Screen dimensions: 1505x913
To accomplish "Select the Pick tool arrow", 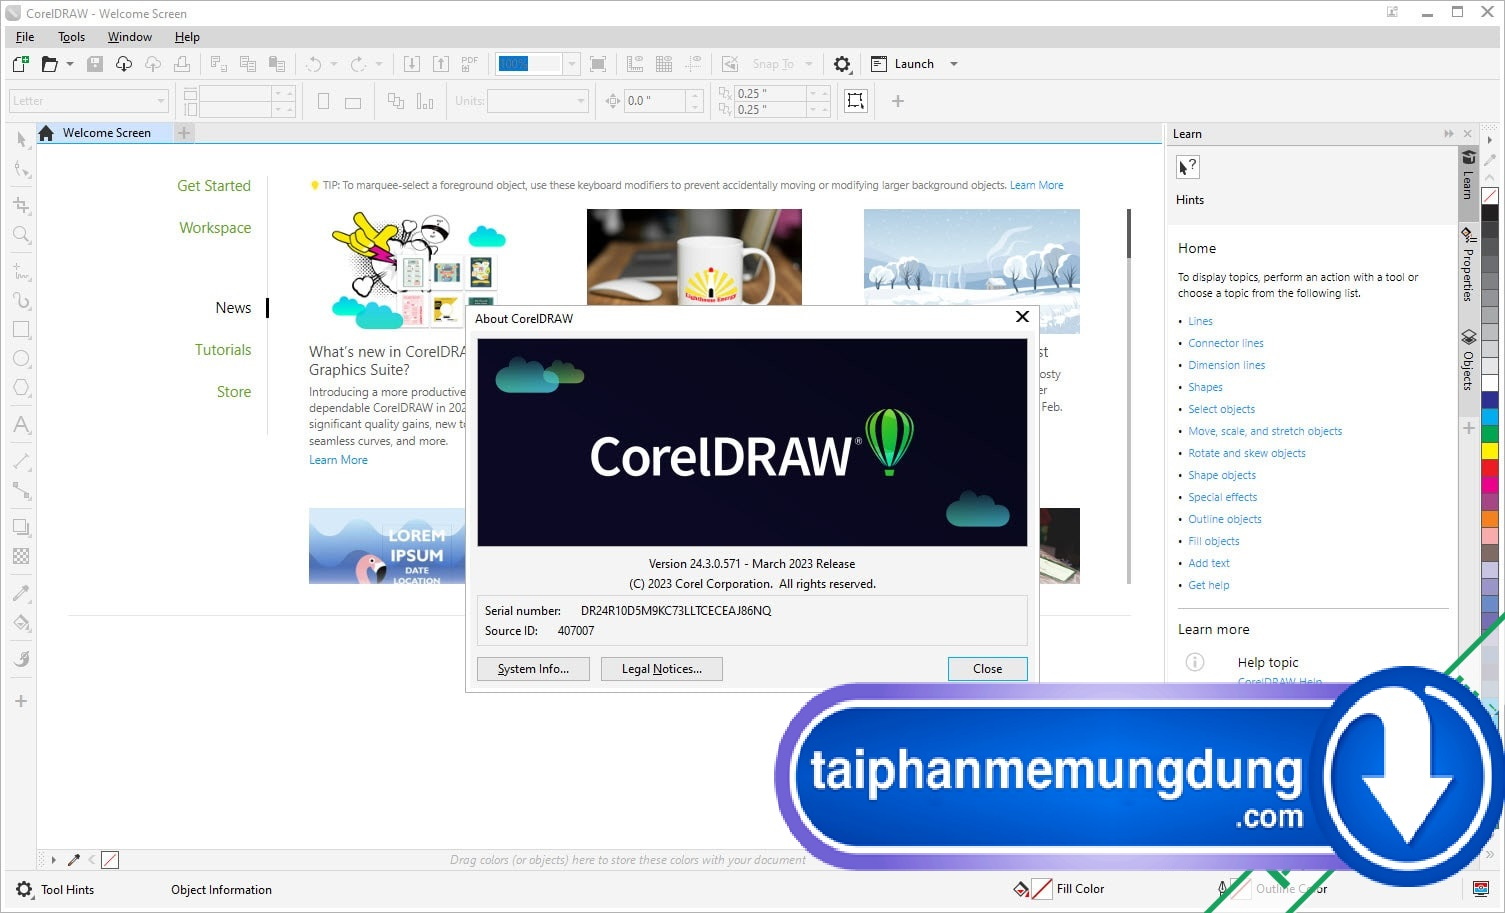I will pos(21,140).
